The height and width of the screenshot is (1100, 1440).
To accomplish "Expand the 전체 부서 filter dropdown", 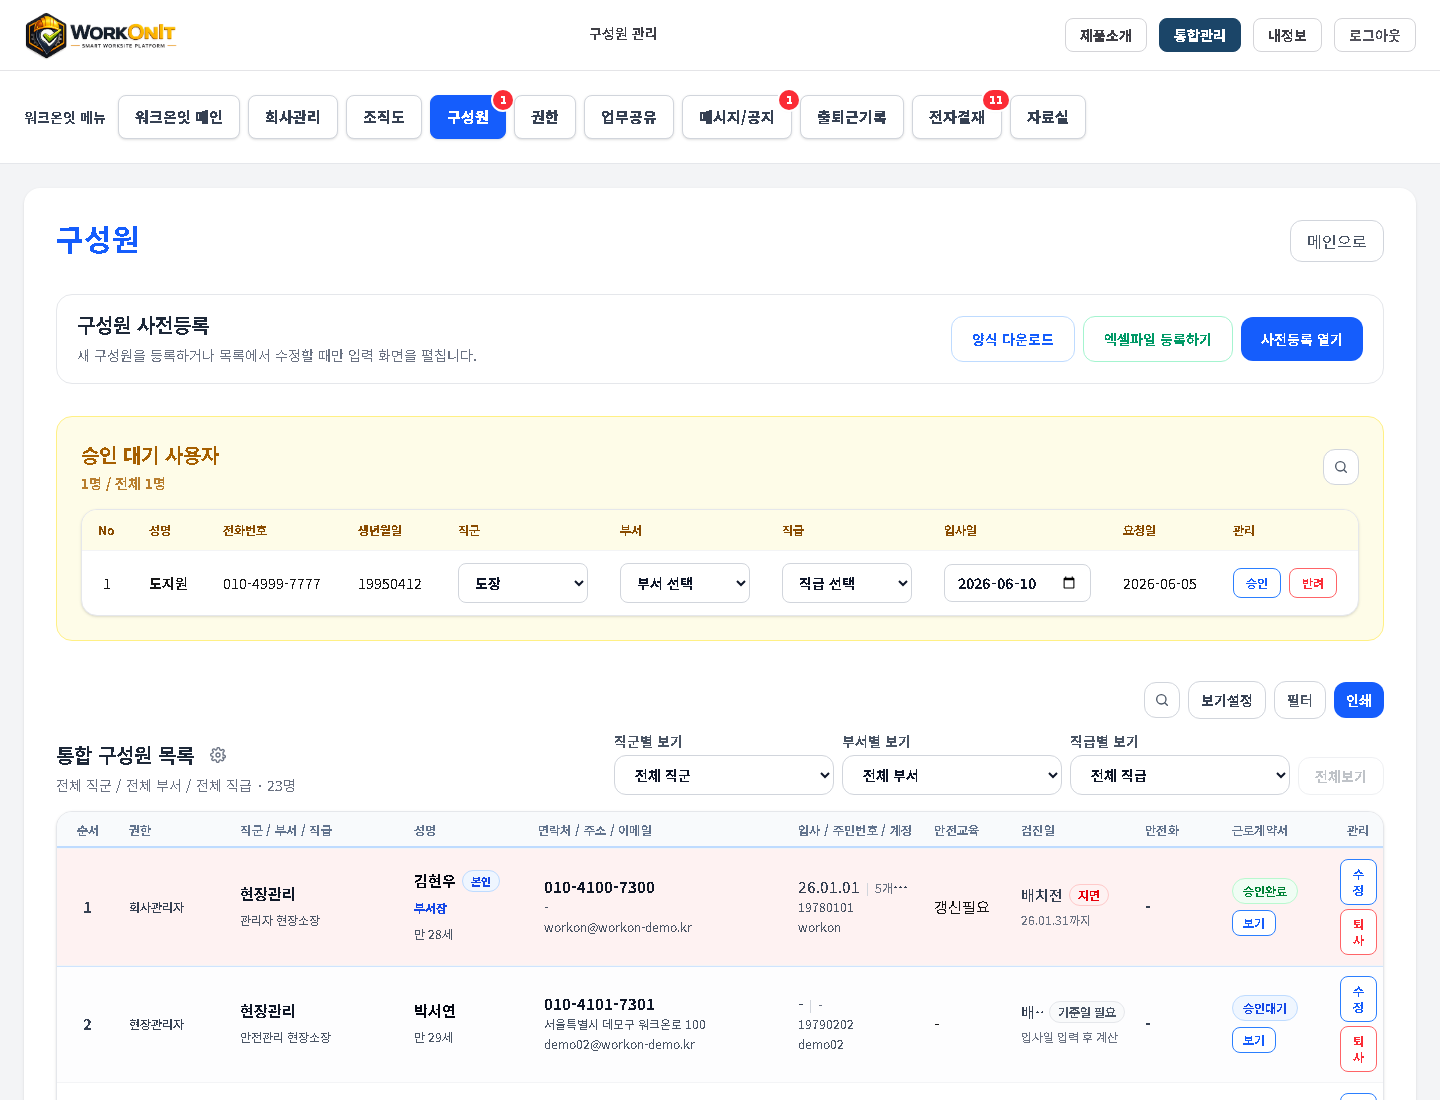I will [x=952, y=775].
